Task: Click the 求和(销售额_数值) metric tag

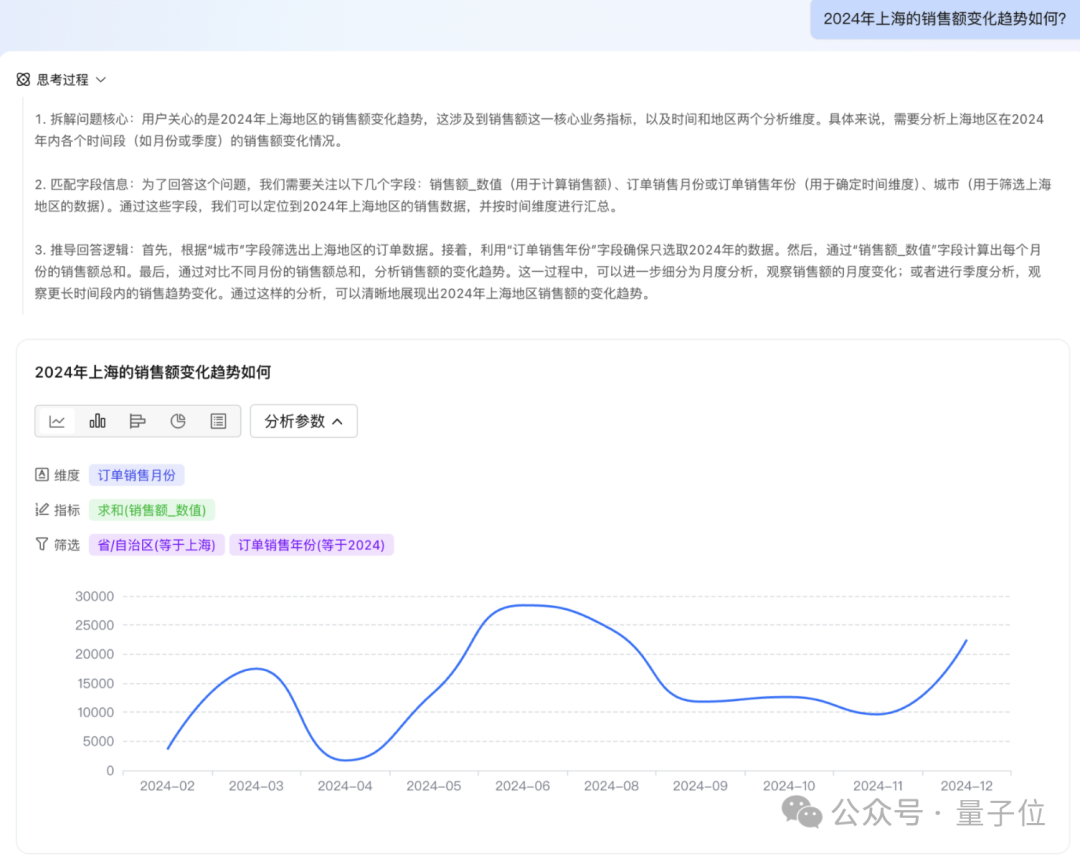Action: [x=152, y=509]
